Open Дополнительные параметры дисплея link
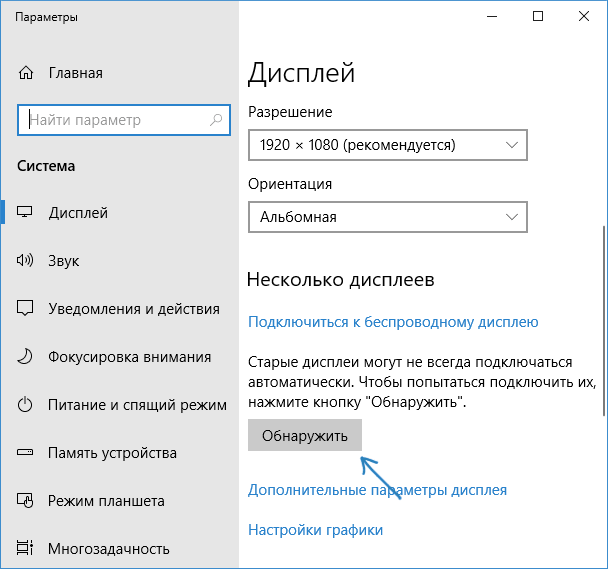Viewport: 608px width, 569px height. [377, 490]
